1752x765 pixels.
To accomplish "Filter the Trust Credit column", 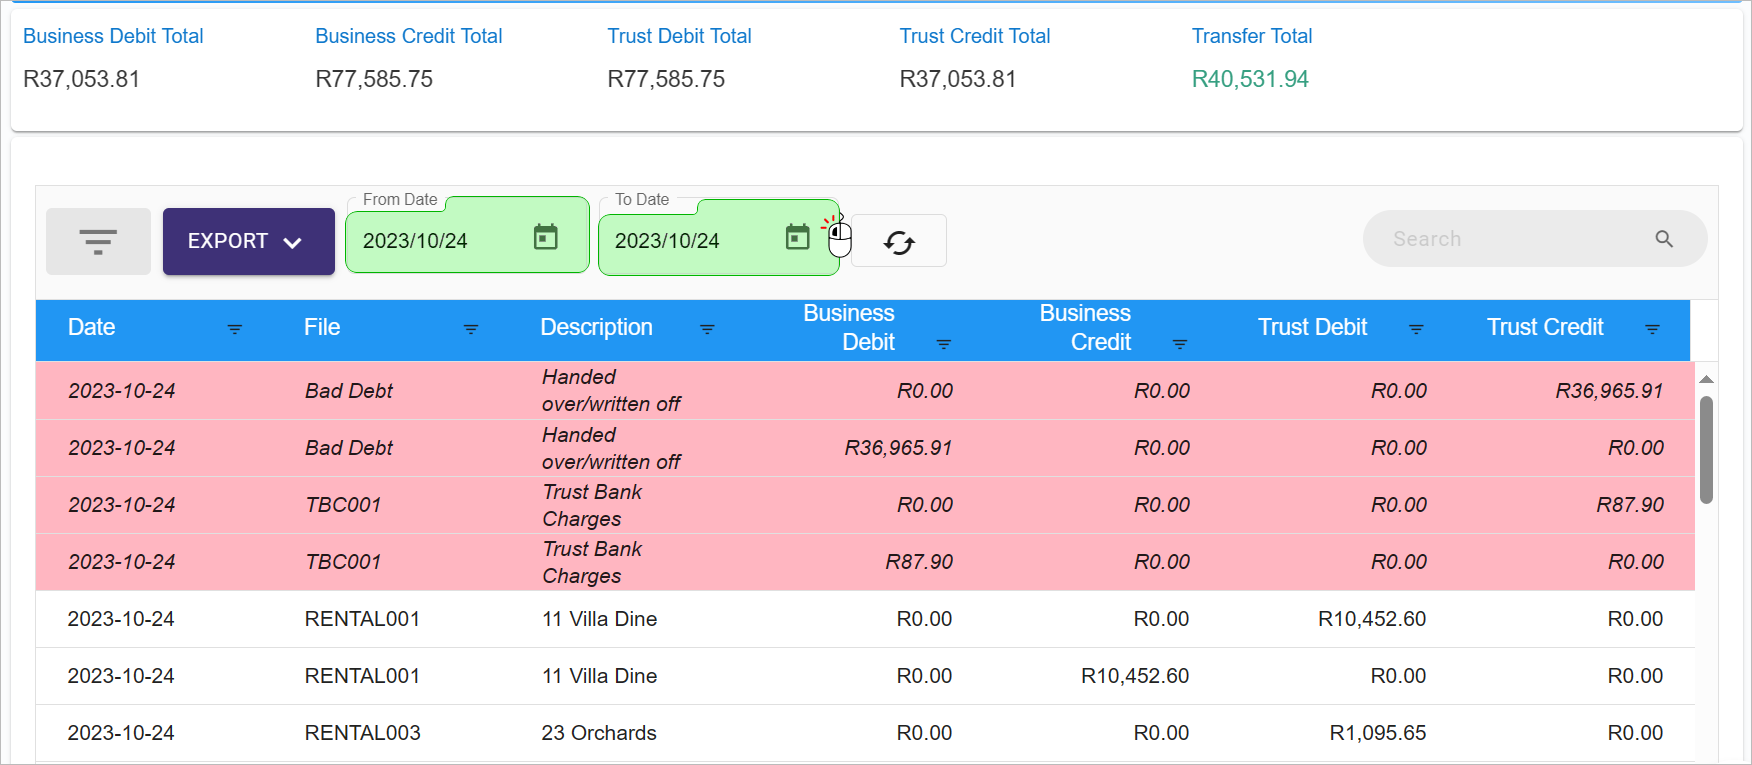I will (x=1652, y=329).
